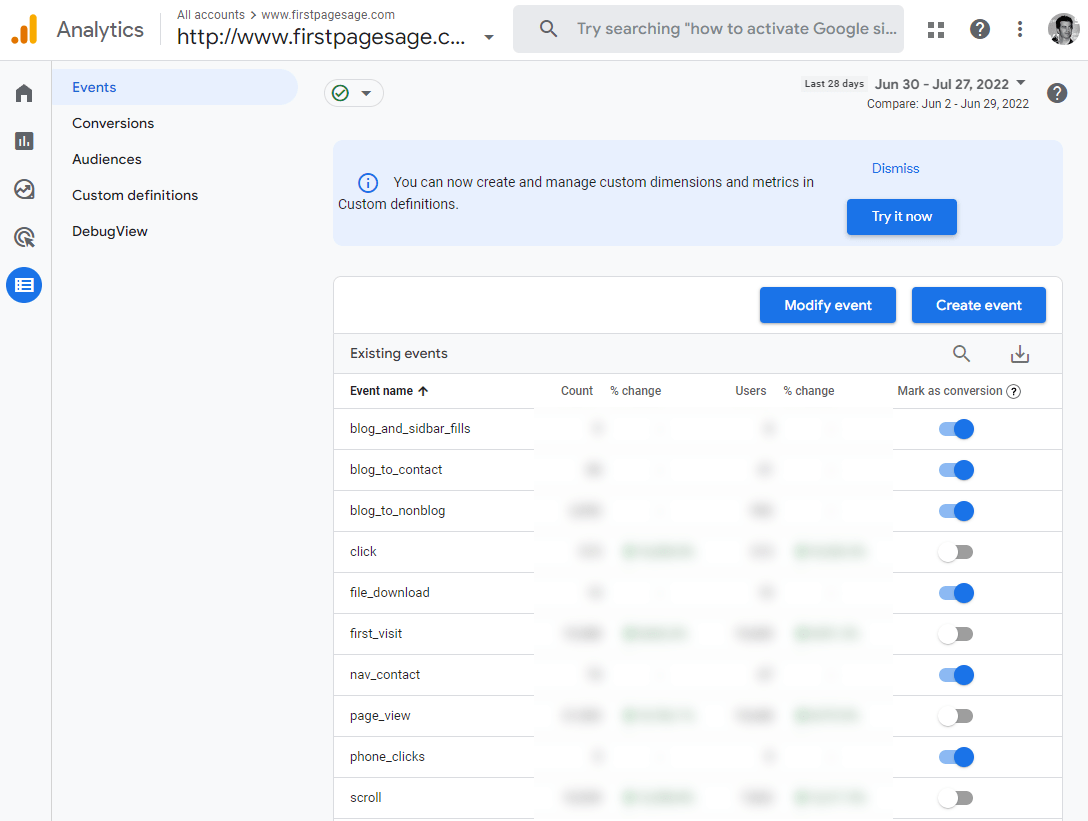
Task: Disable conversion for nav_contact
Action: coord(956,675)
